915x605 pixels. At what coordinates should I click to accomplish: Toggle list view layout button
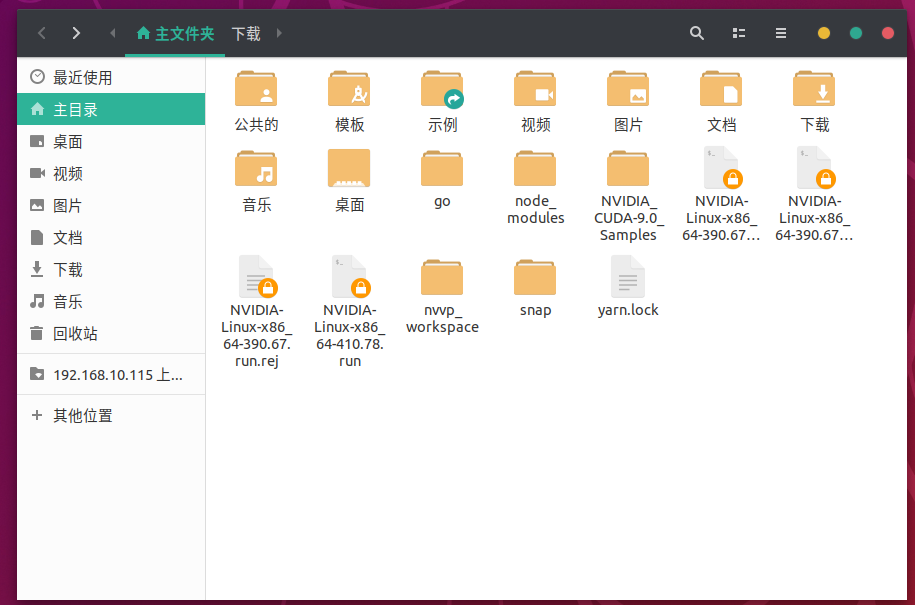[739, 33]
